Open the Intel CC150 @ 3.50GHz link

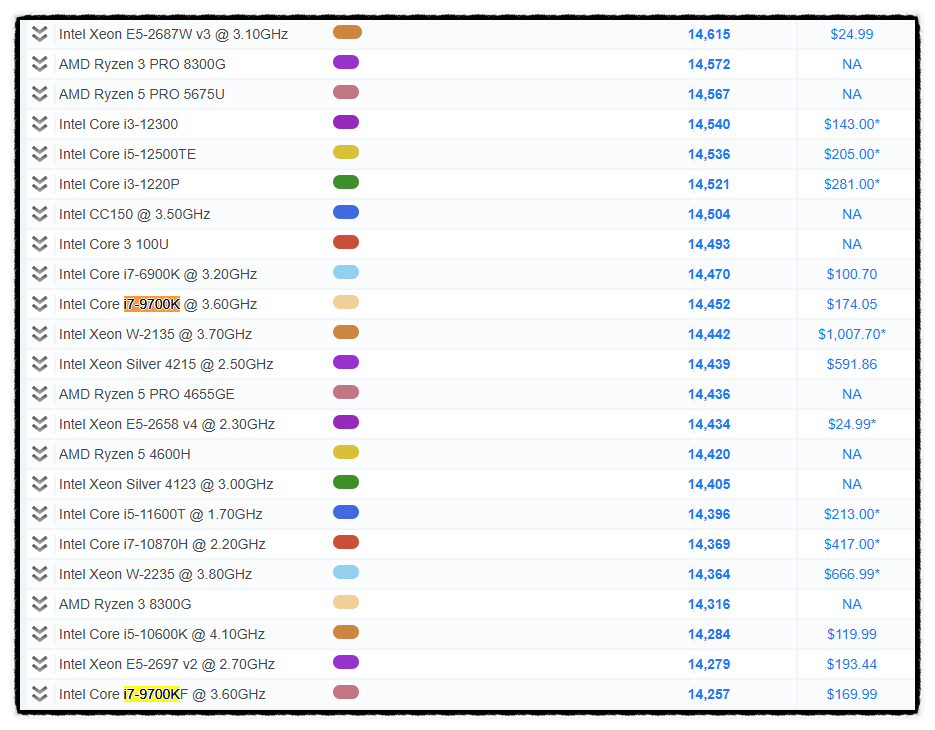point(135,214)
